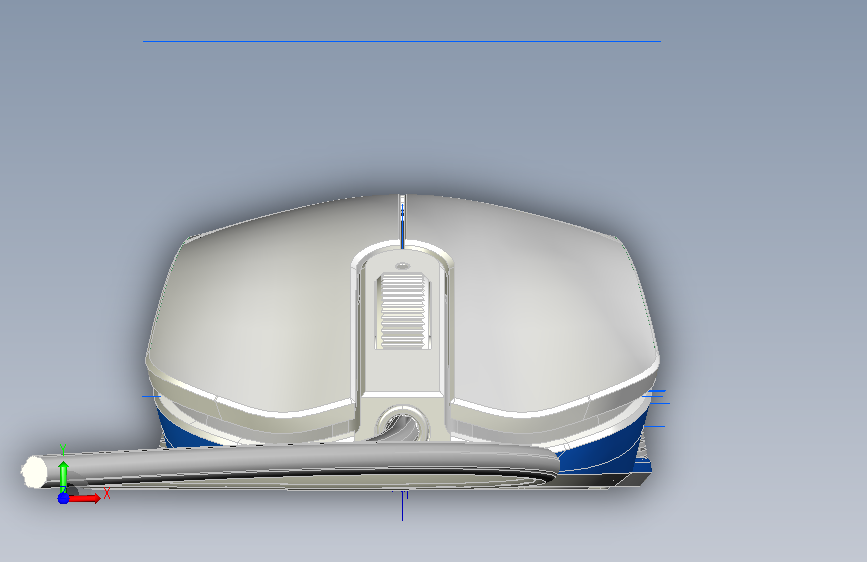Select the left mouse button surface
Screen dimensions: 867x562
point(254,310)
